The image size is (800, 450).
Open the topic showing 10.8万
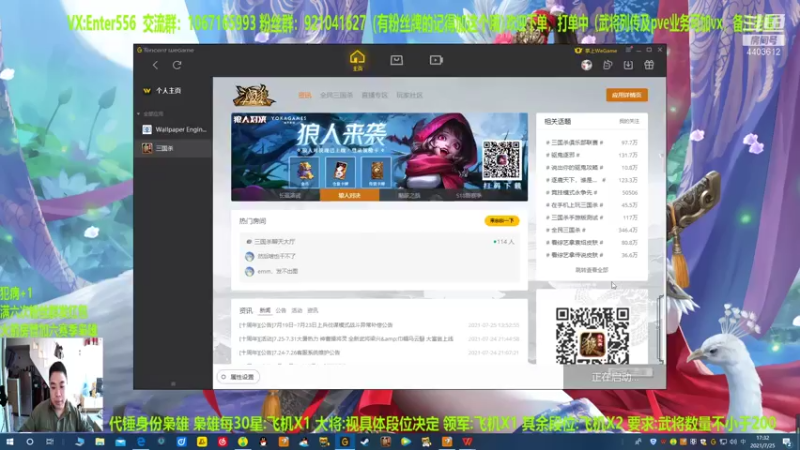click(592, 167)
